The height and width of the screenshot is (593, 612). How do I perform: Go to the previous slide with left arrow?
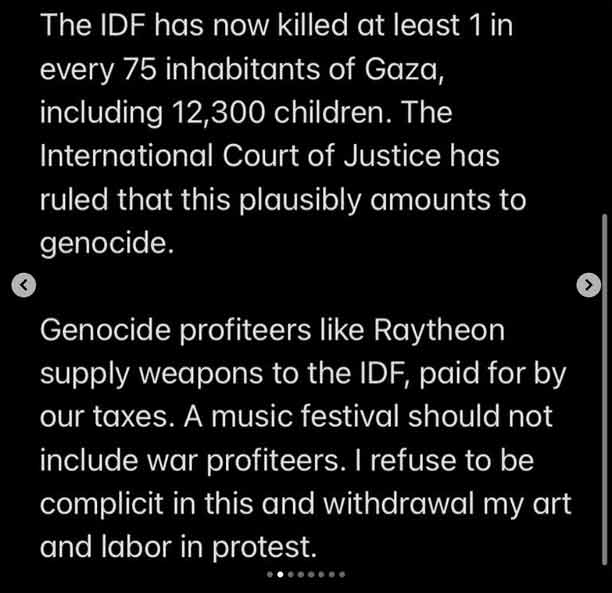[24, 285]
